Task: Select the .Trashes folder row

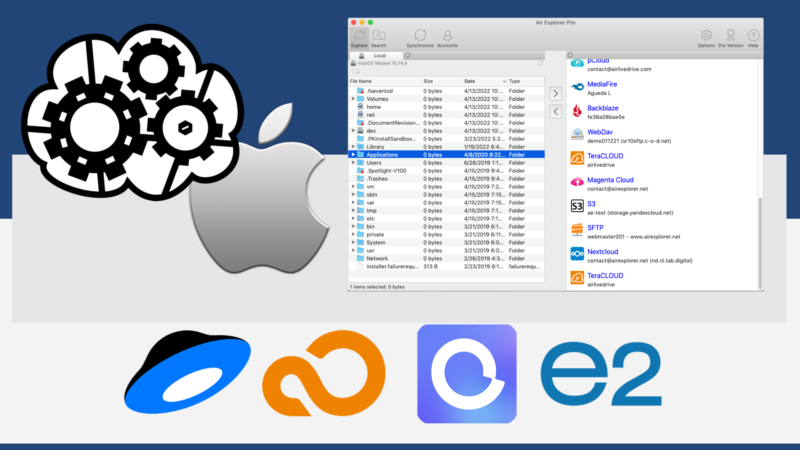Action: click(446, 179)
